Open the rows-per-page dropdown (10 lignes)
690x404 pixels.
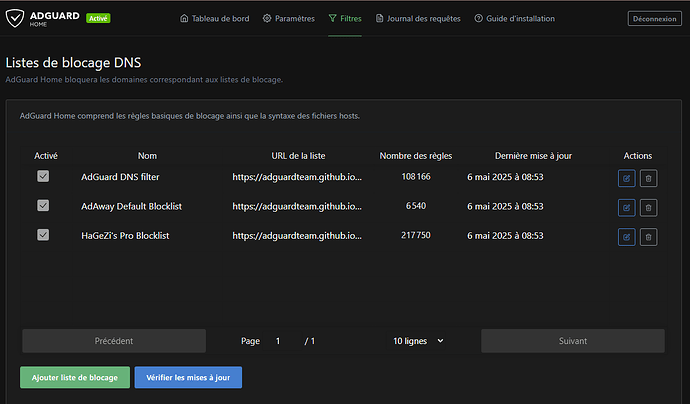(418, 341)
